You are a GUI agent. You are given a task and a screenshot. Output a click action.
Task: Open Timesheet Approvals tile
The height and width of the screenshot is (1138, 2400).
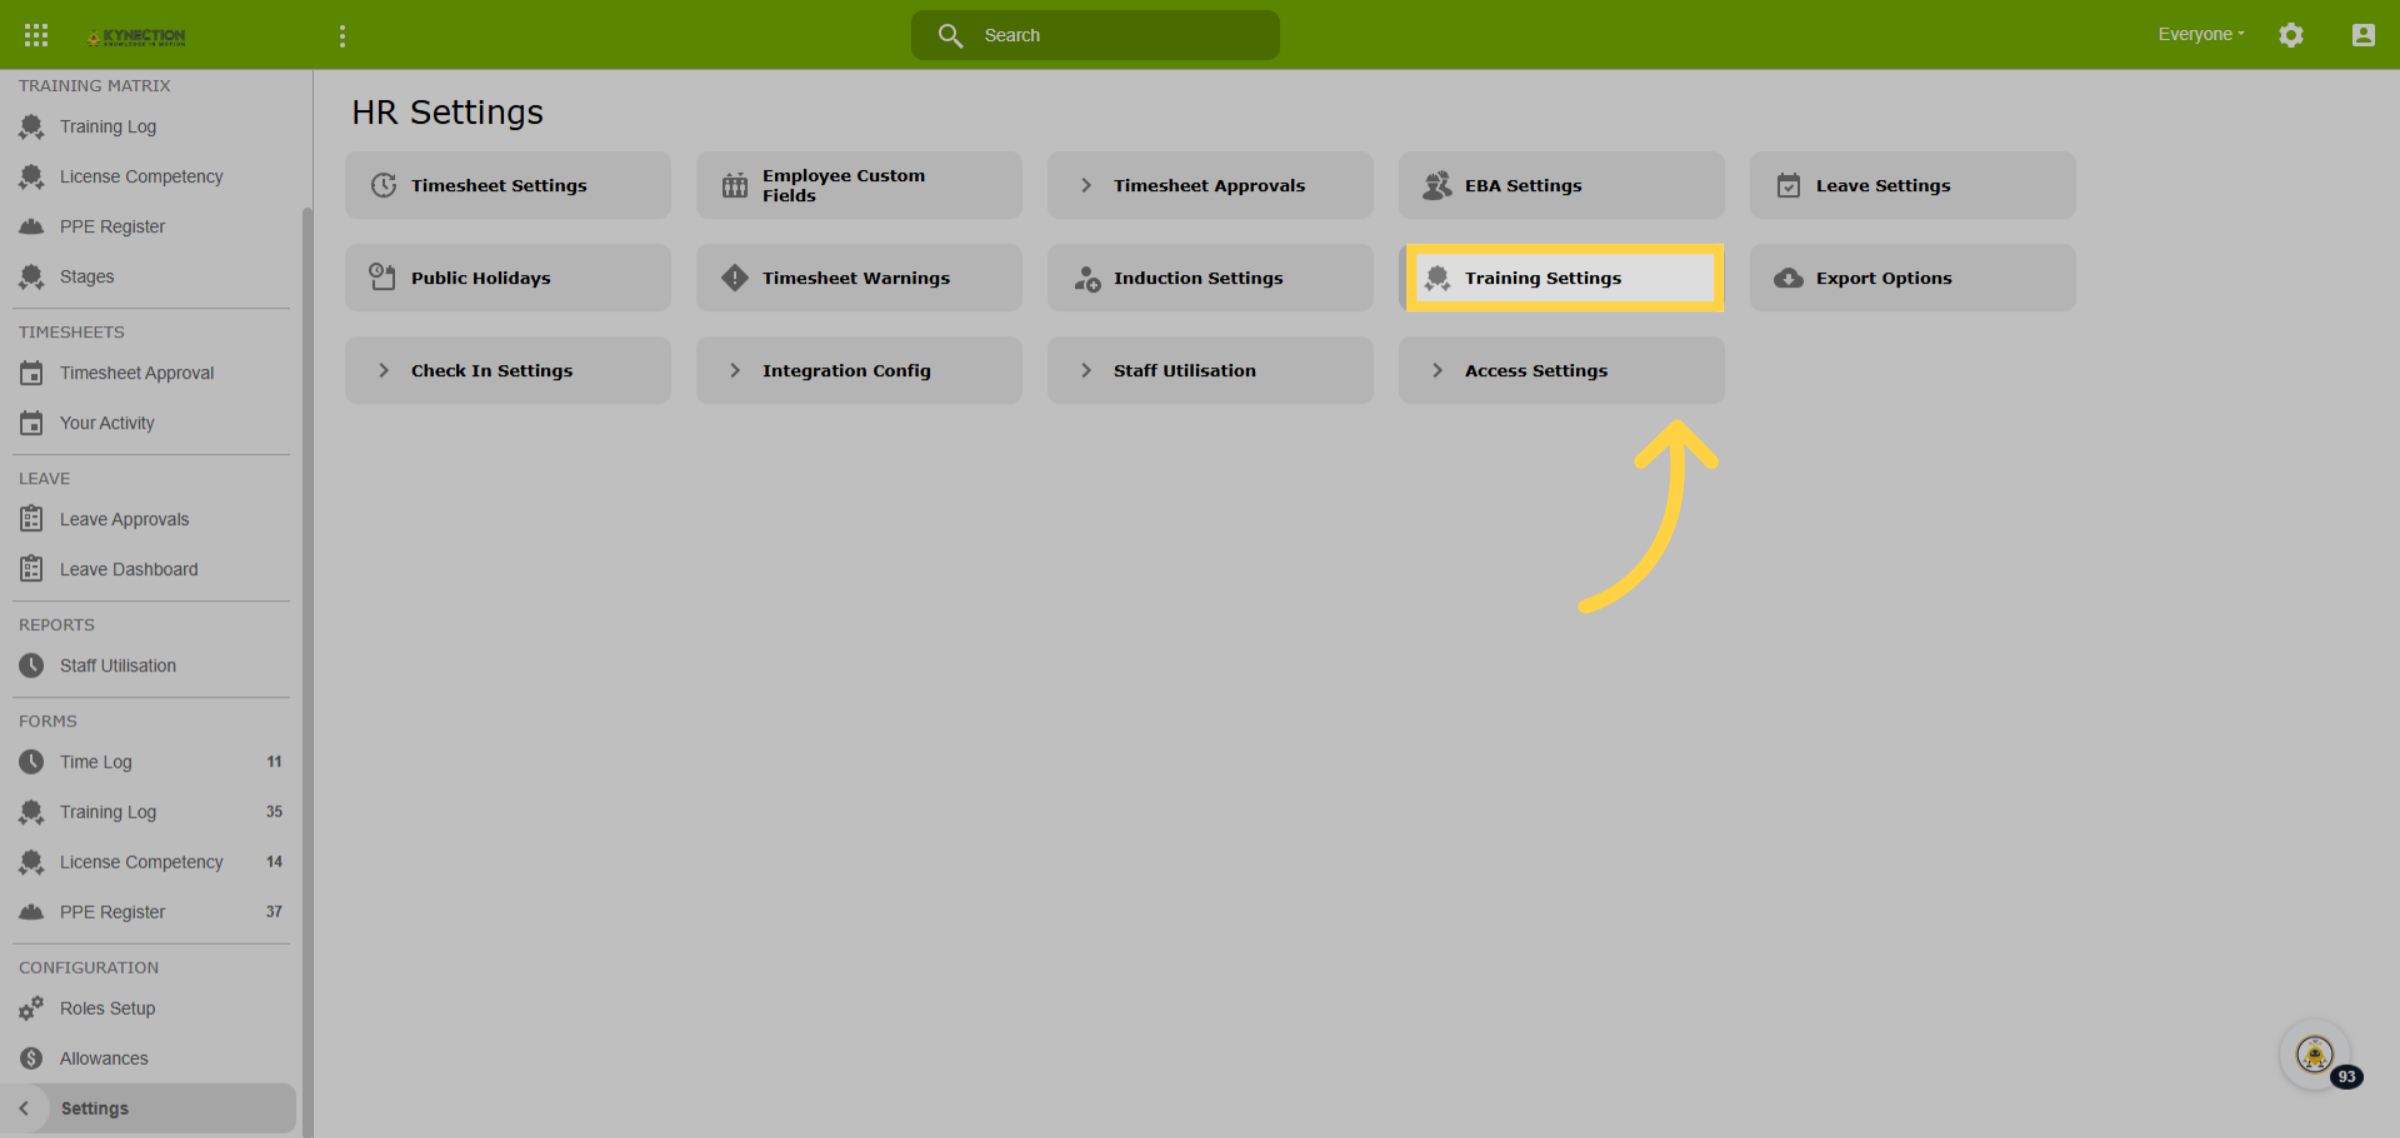point(1210,185)
